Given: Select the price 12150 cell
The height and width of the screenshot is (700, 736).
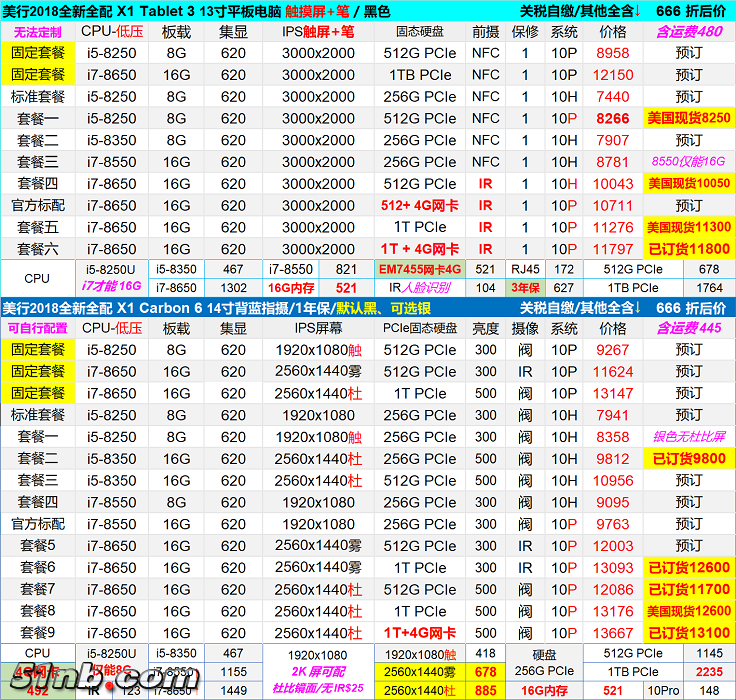Looking at the screenshot, I should click(x=613, y=75).
